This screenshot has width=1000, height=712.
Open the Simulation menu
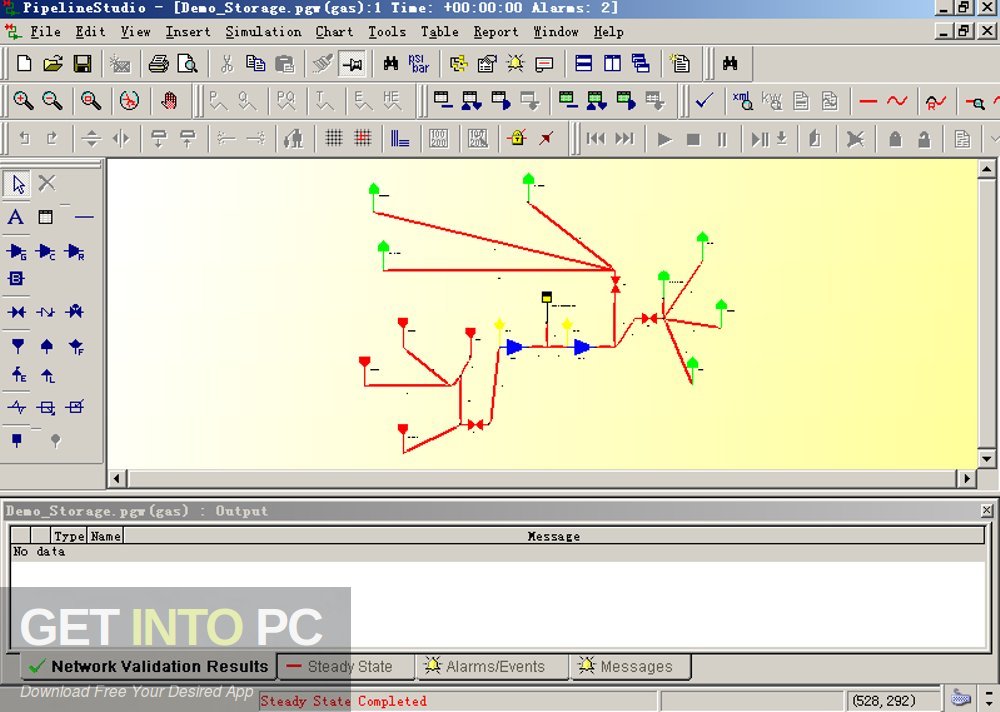click(x=263, y=31)
